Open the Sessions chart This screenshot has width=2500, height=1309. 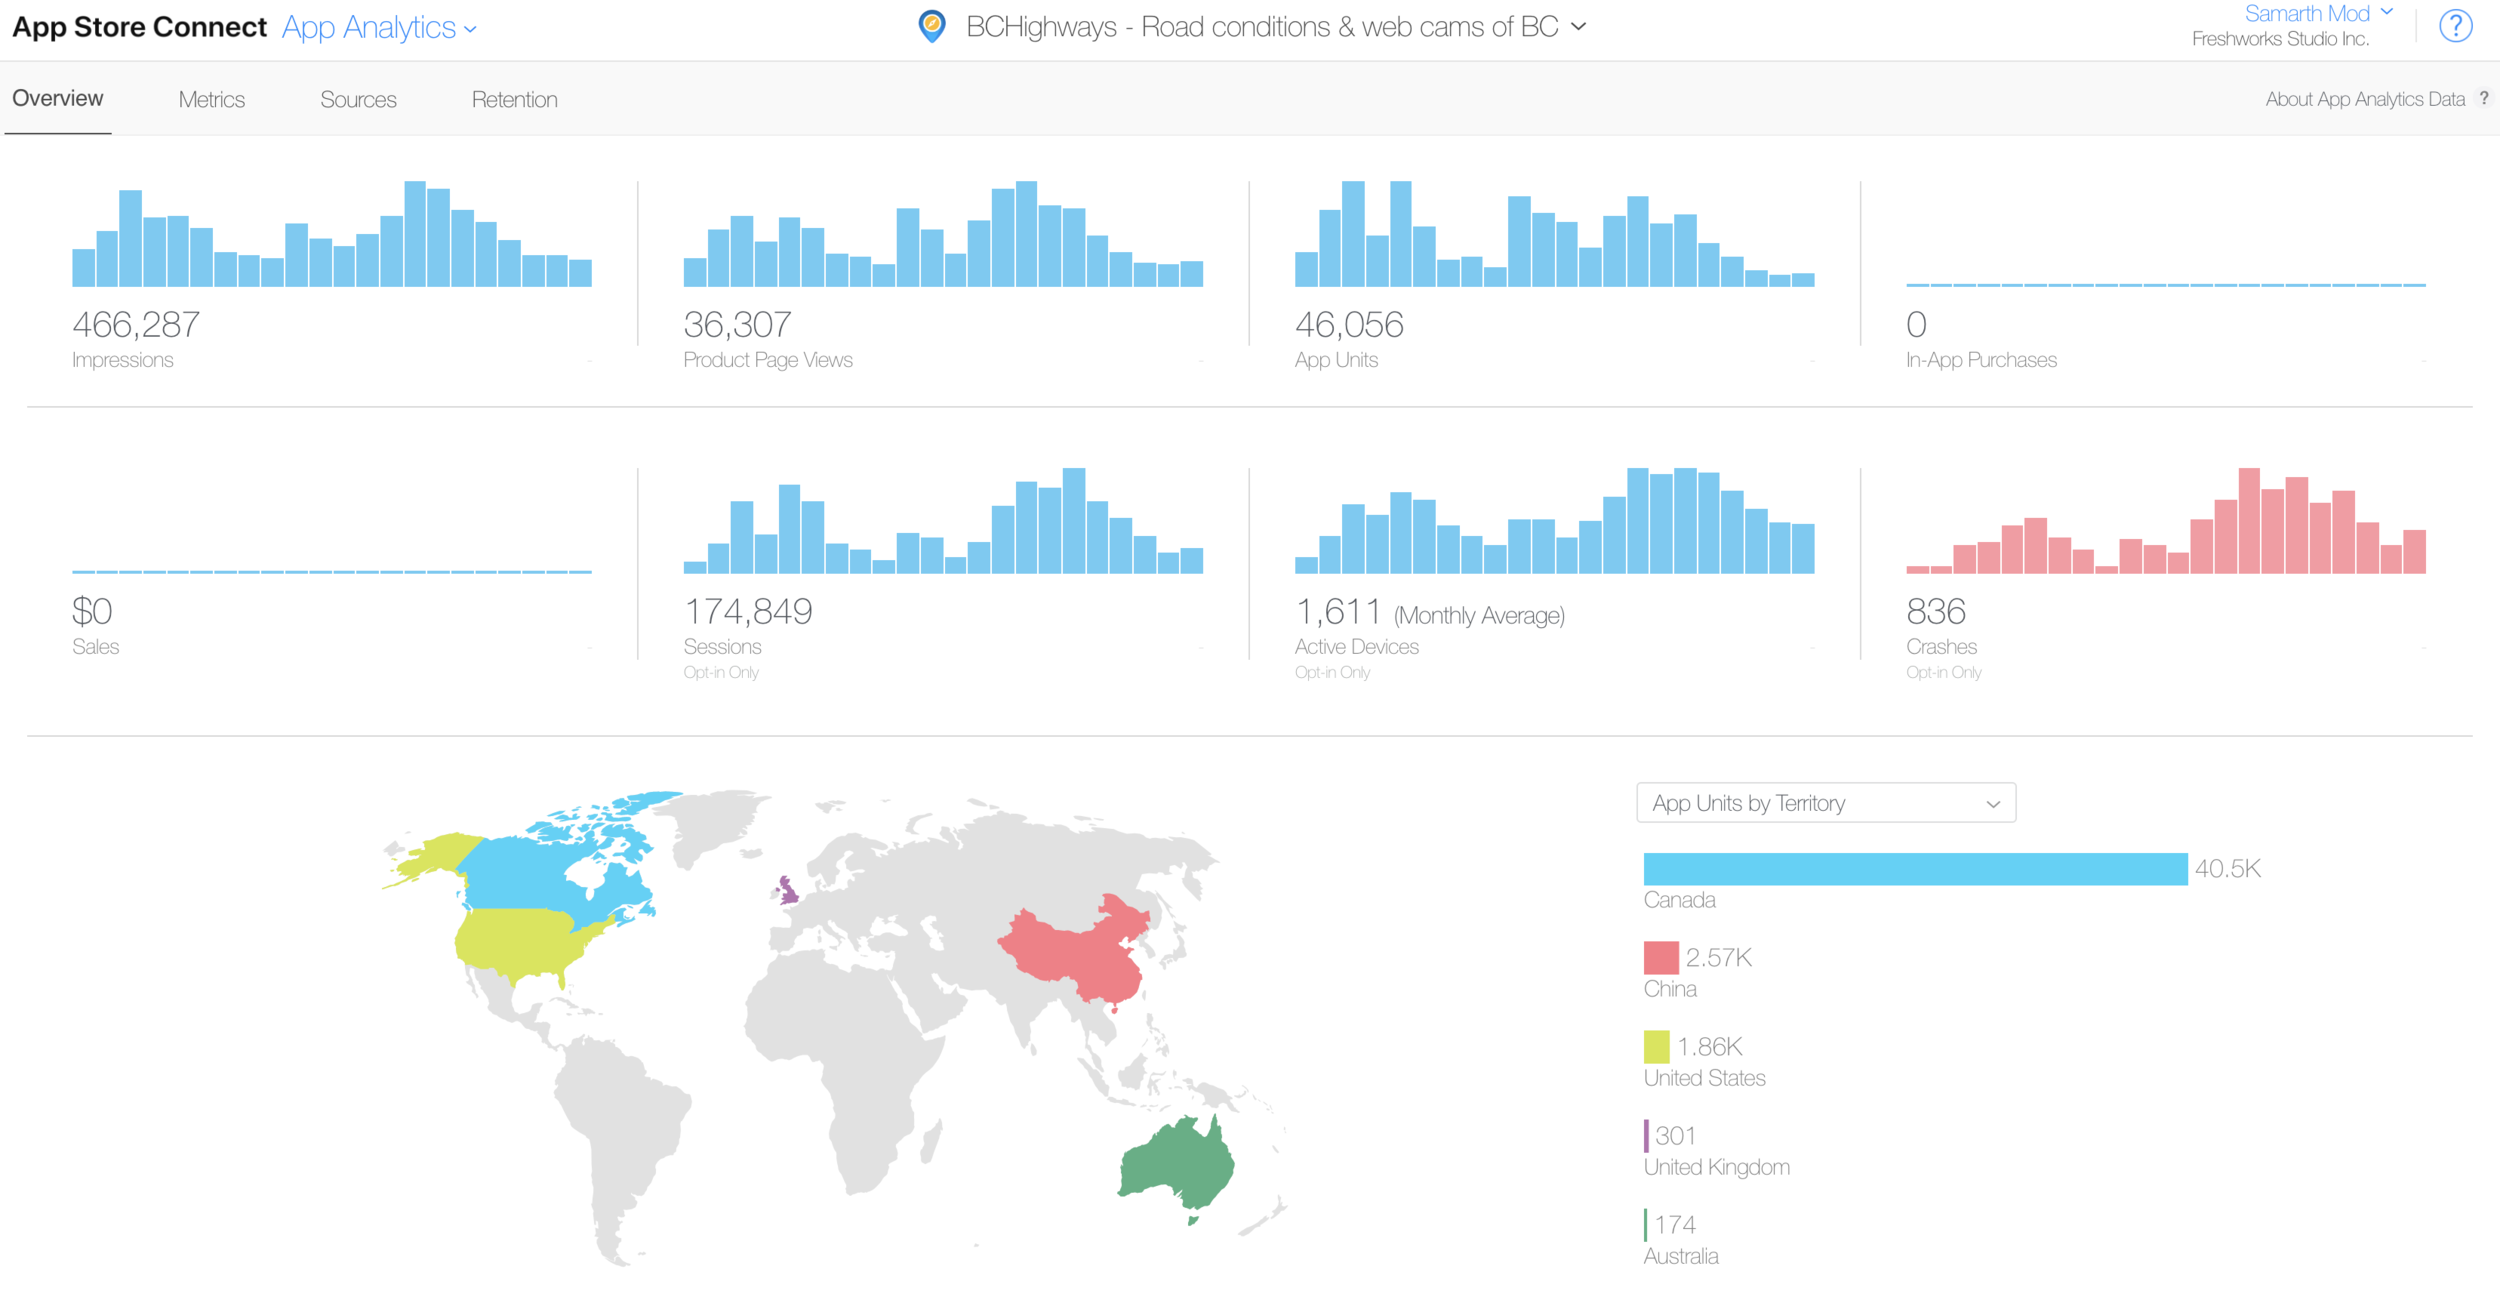[x=943, y=520]
